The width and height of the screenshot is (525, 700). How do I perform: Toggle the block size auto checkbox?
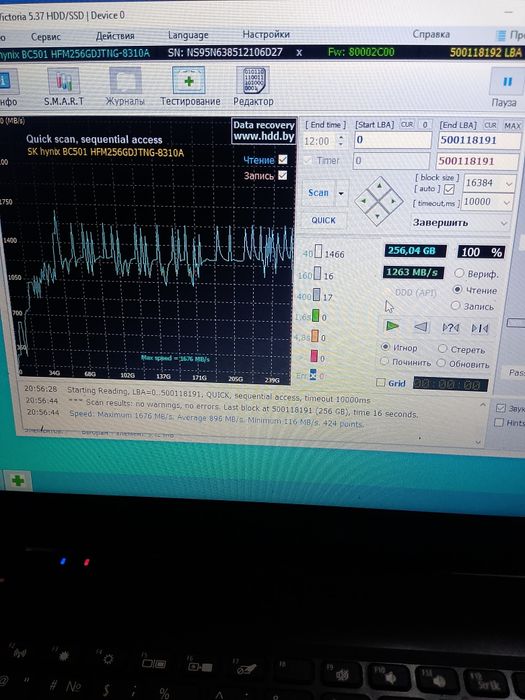449,189
